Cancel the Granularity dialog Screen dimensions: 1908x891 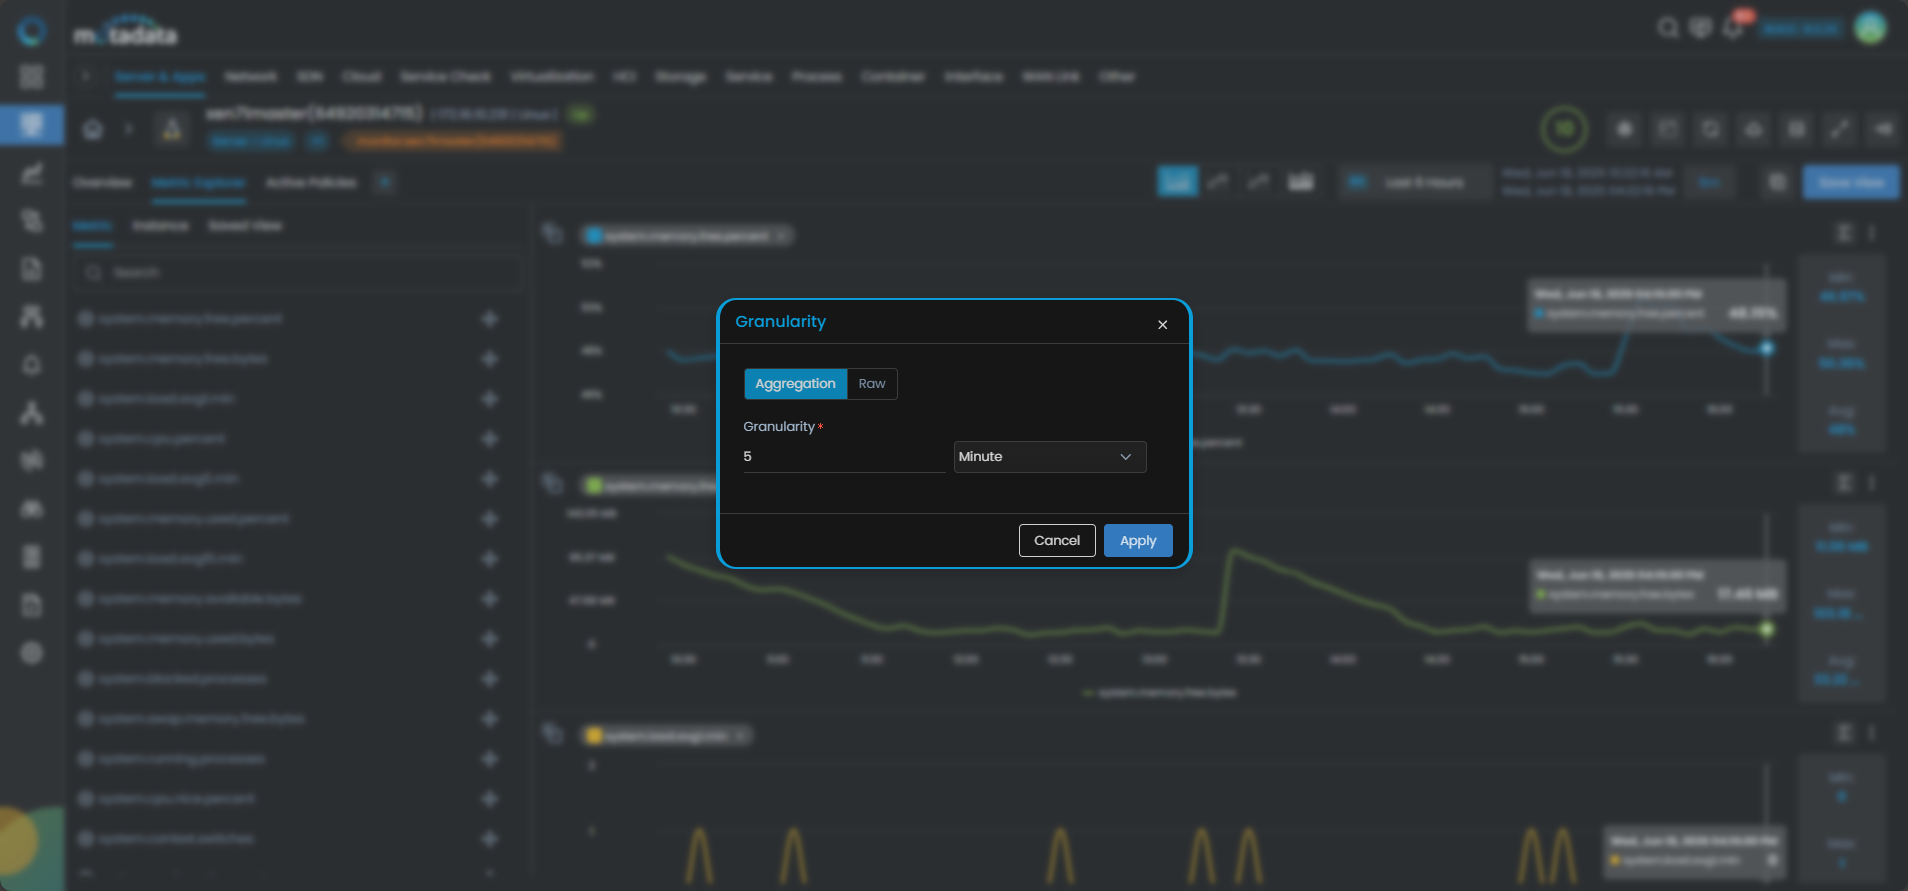1057,540
